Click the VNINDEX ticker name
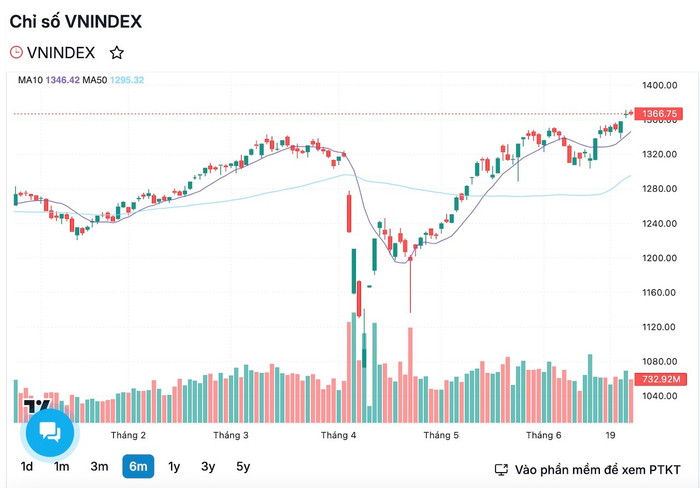 click(61, 53)
